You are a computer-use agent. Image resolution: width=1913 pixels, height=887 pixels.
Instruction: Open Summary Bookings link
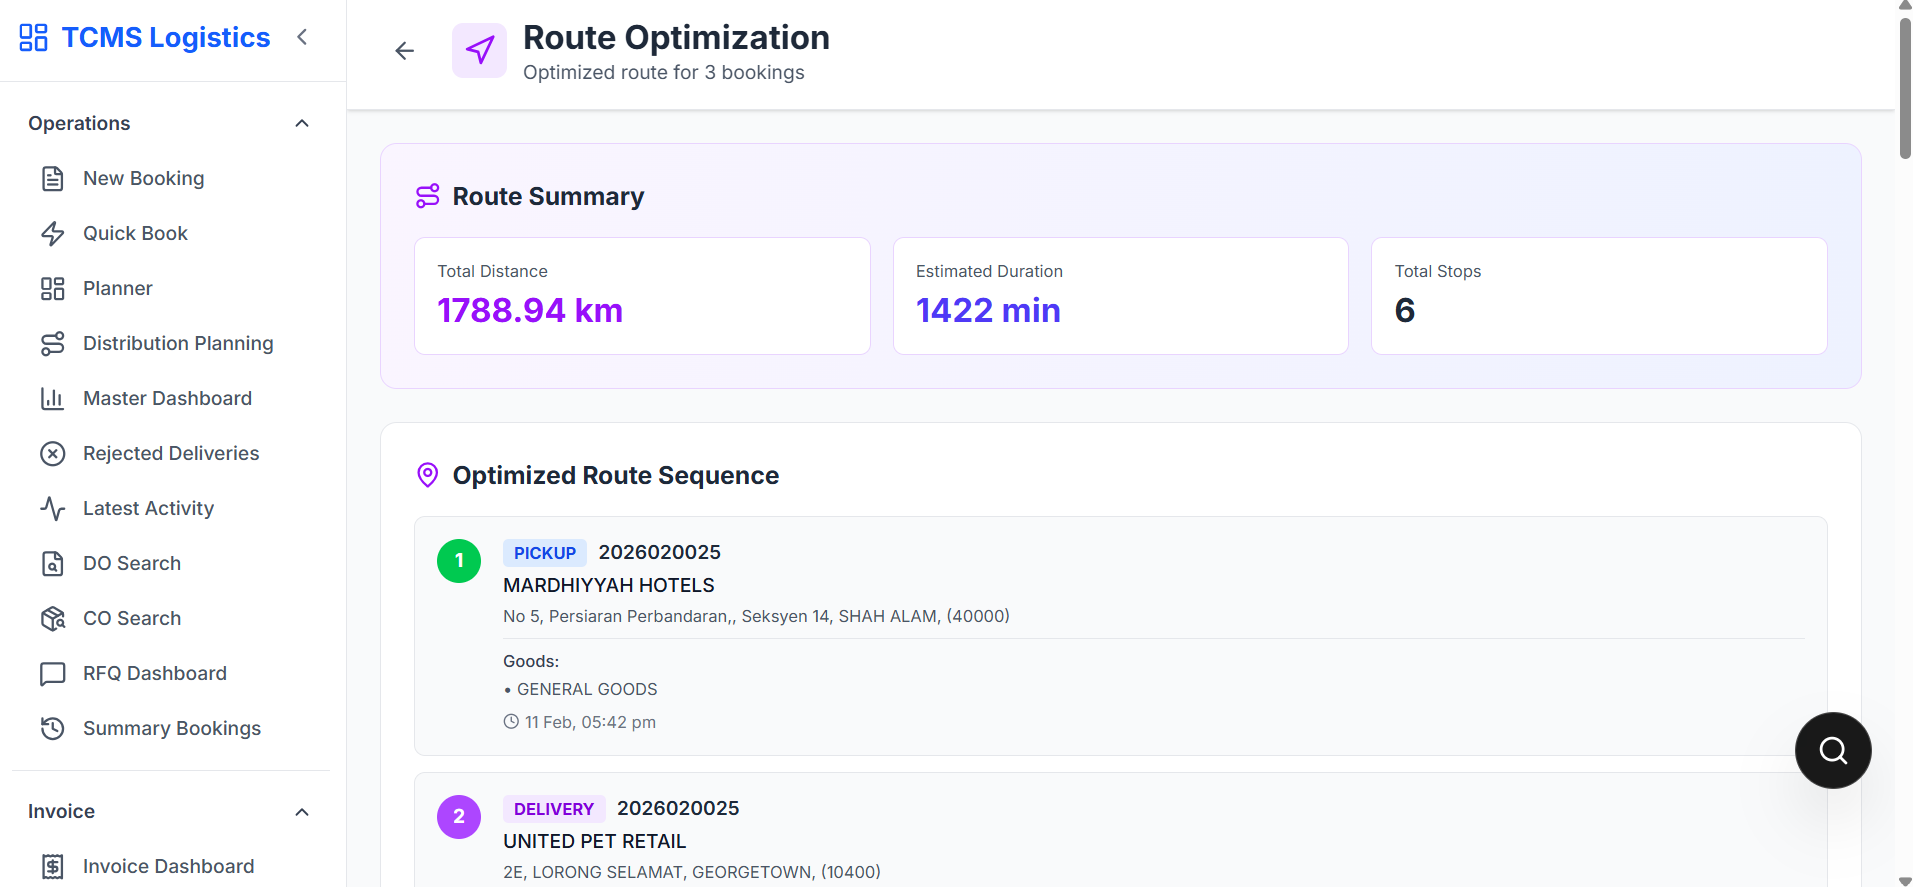[x=173, y=729]
